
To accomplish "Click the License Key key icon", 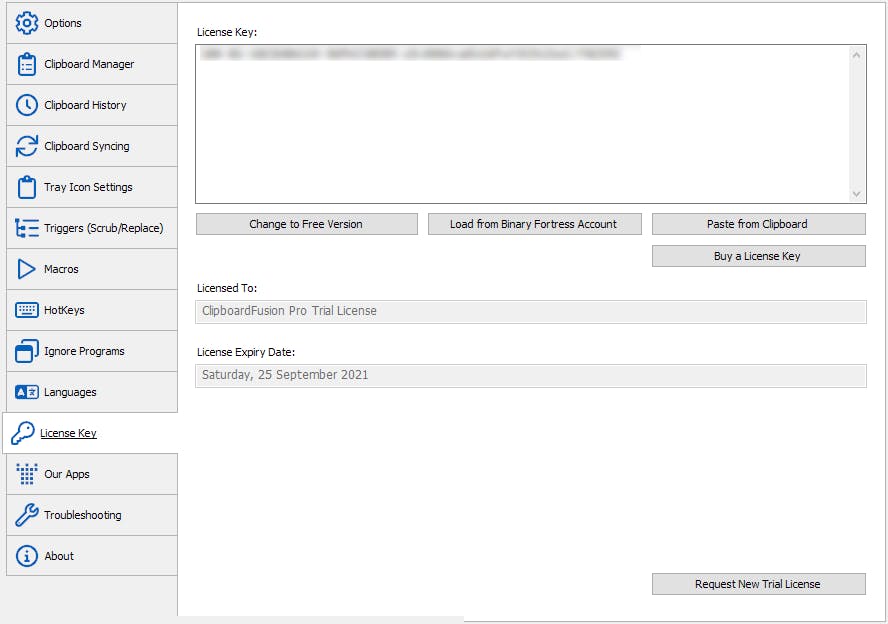I will (23, 433).
